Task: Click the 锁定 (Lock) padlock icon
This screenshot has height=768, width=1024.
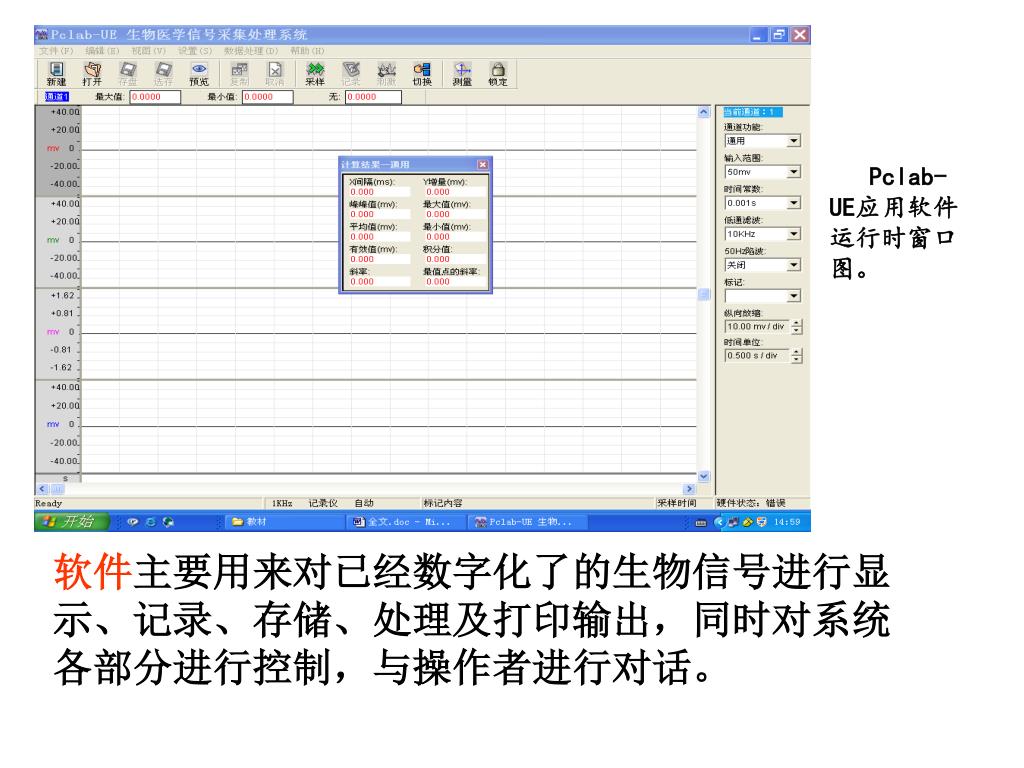Action: pos(498,74)
